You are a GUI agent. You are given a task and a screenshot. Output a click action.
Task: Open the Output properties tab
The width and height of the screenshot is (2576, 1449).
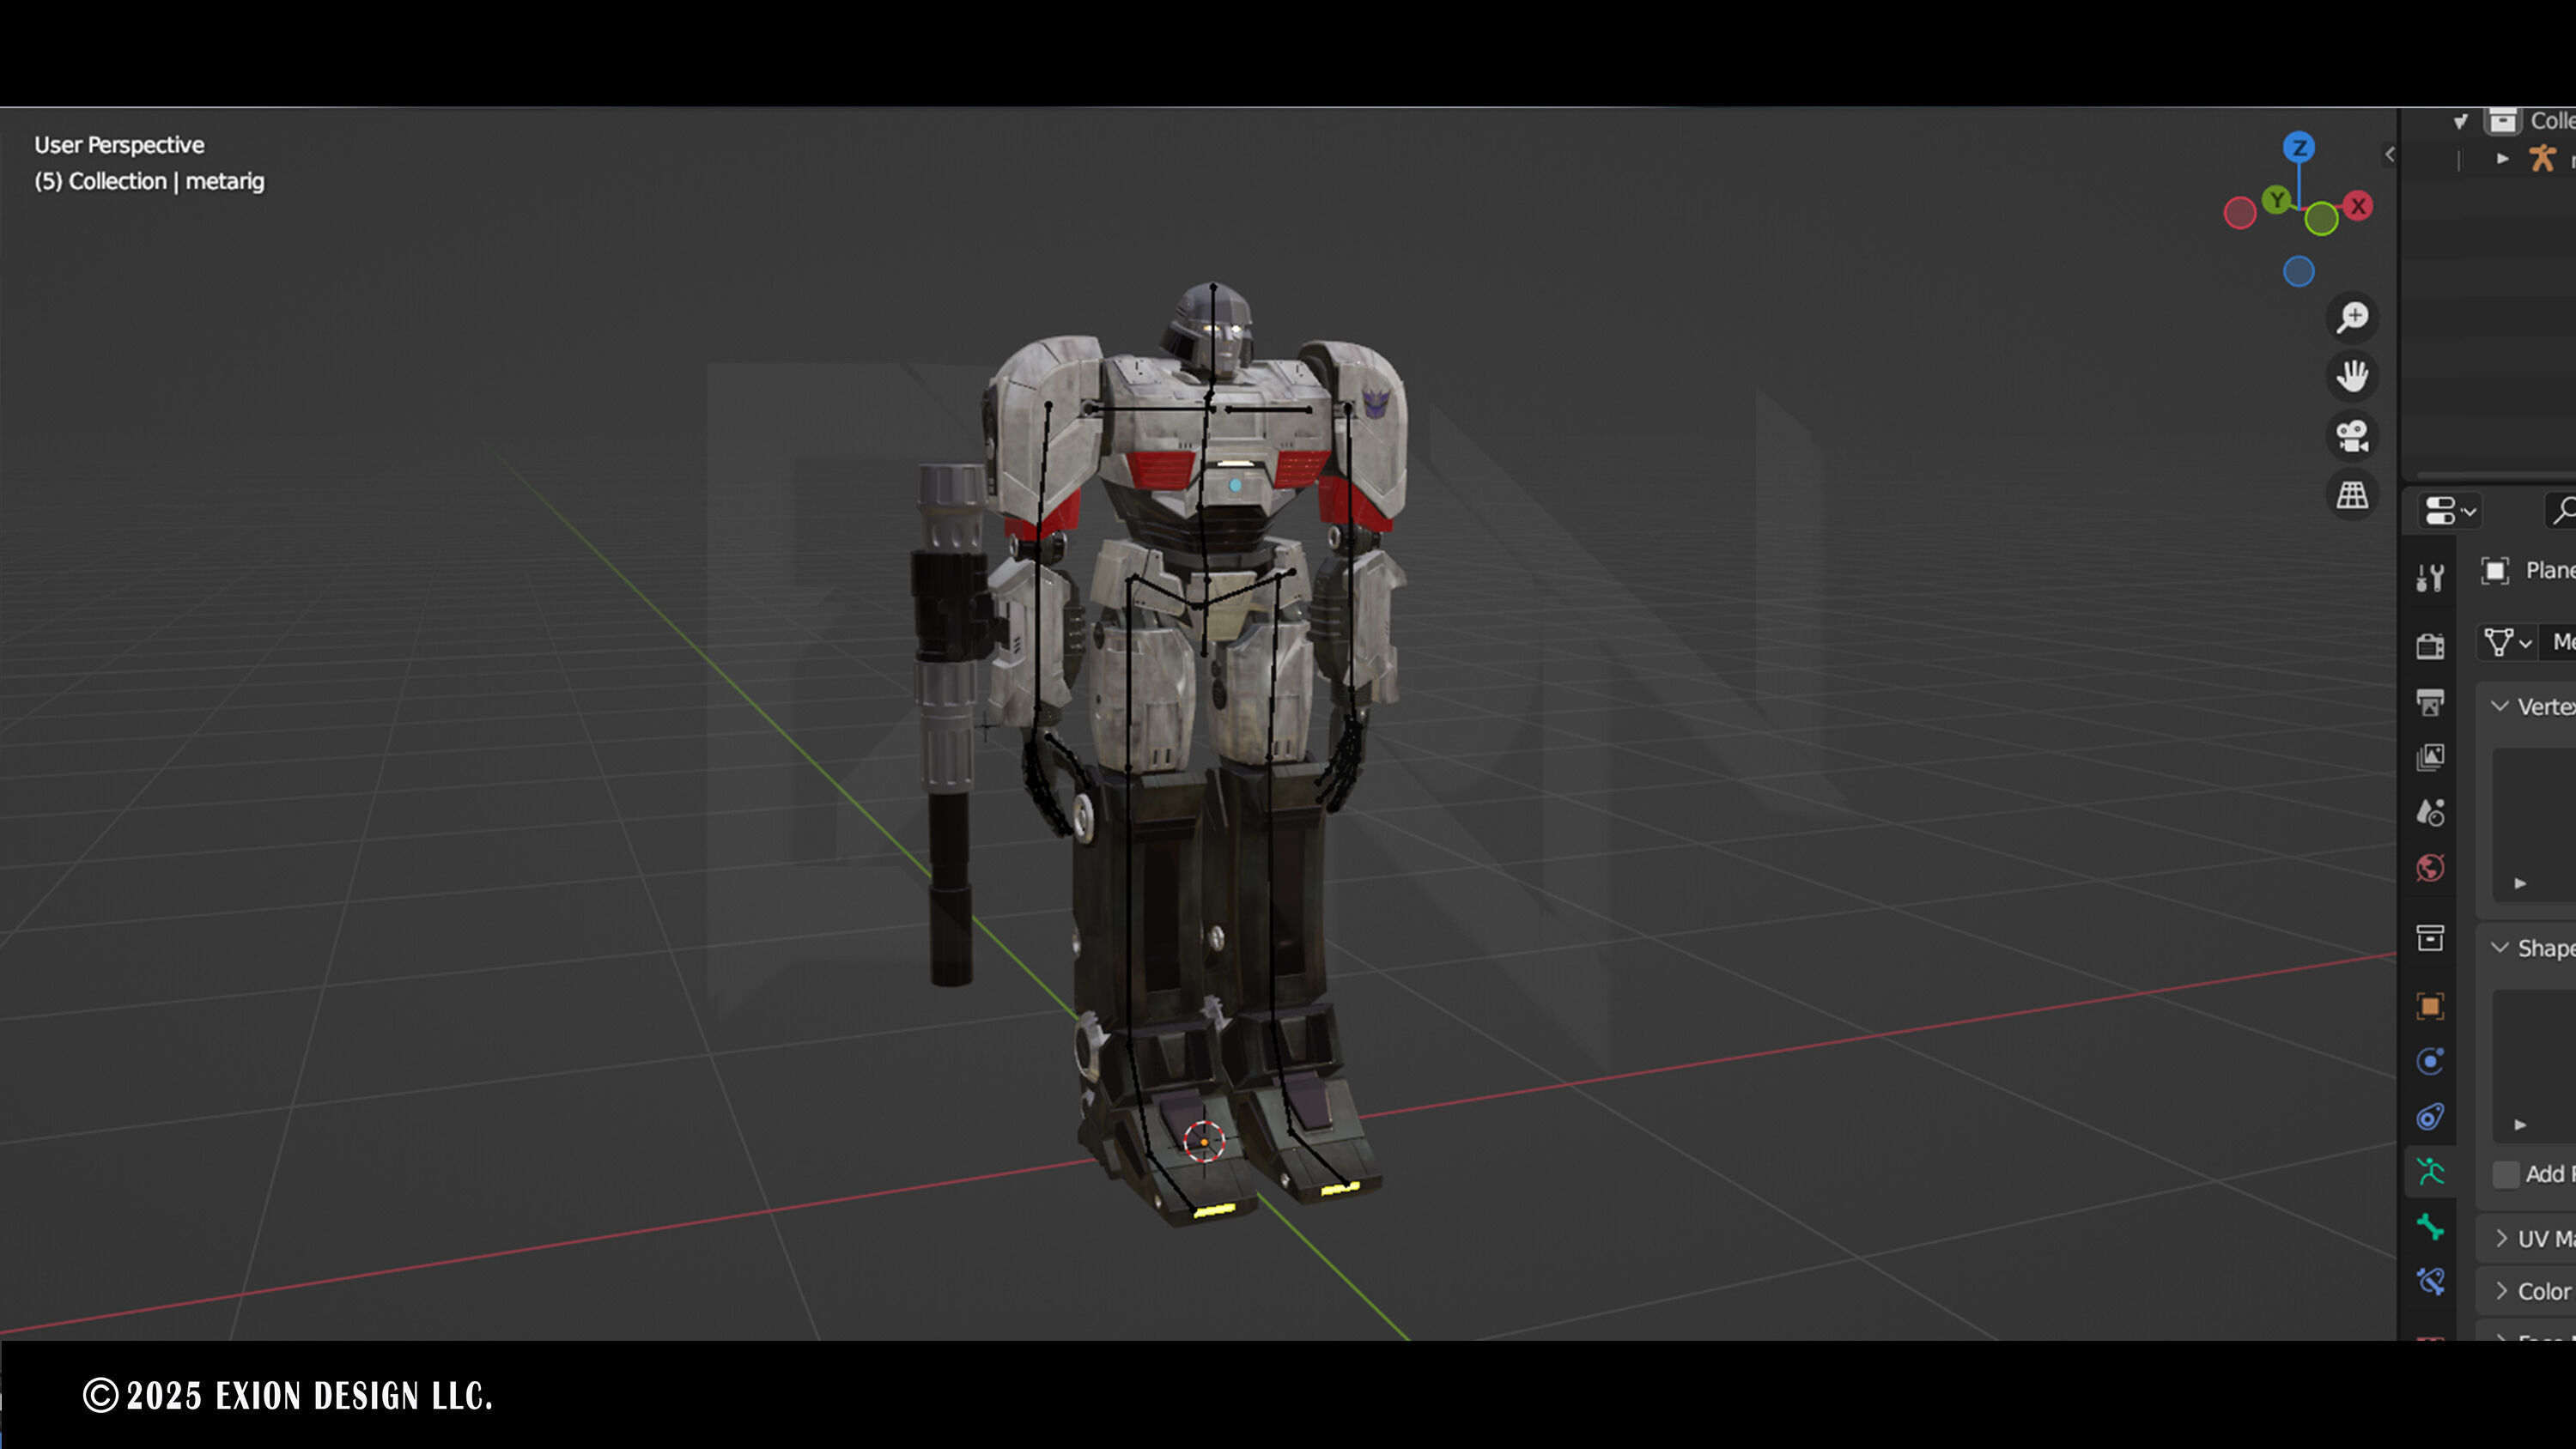pos(2430,702)
